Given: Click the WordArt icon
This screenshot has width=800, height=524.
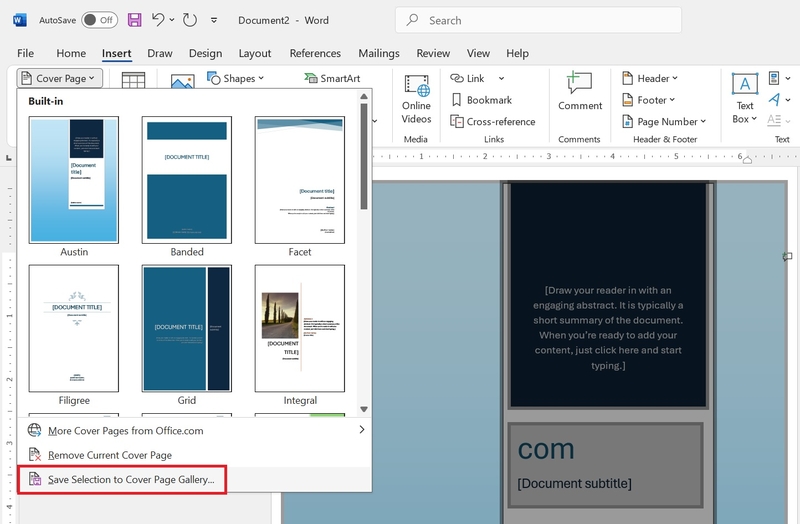Looking at the screenshot, I should click(x=774, y=99).
